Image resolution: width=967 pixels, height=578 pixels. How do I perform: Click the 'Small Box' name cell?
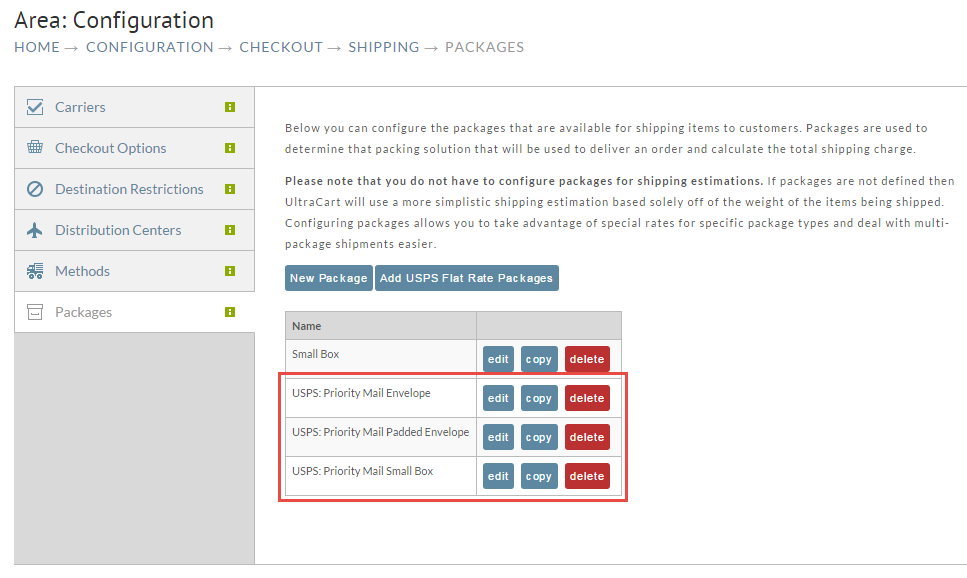(x=381, y=358)
